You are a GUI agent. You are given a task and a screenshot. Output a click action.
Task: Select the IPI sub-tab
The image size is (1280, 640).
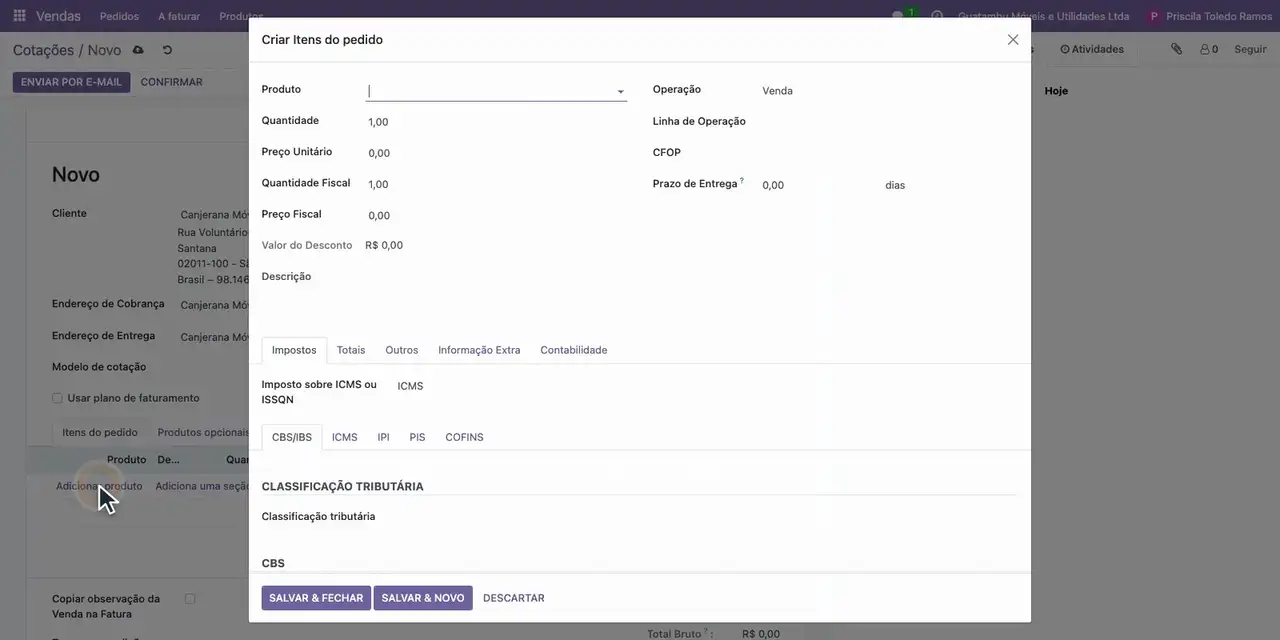(x=383, y=437)
